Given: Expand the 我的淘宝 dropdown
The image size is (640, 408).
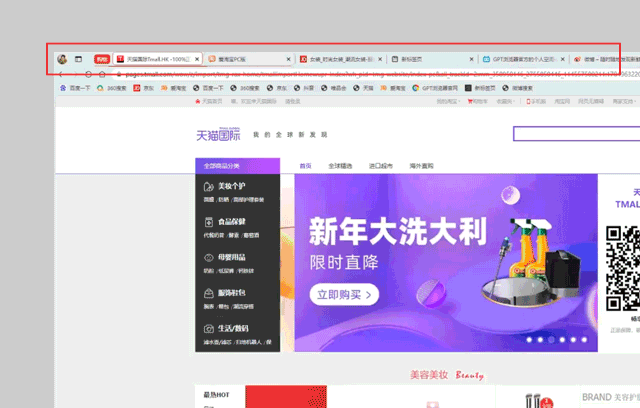Looking at the screenshot, I should (x=448, y=101).
